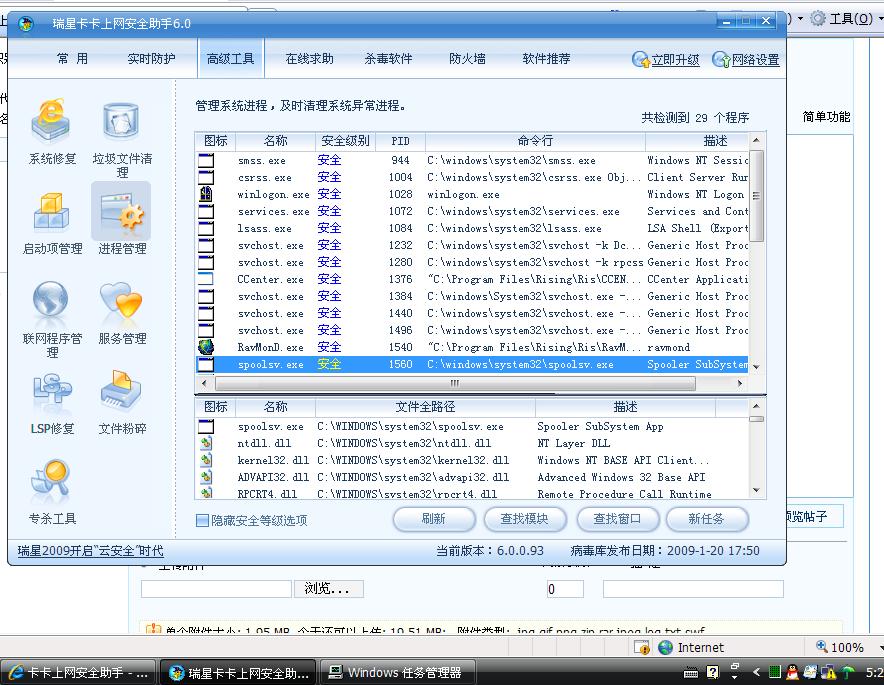The height and width of the screenshot is (685, 884).
Task: Sort module list by 文件全路径 column header
Action: 425,407
